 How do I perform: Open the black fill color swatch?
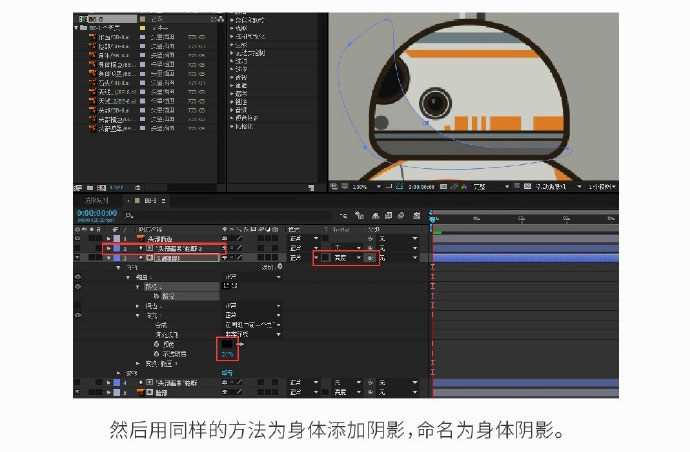pos(228,344)
